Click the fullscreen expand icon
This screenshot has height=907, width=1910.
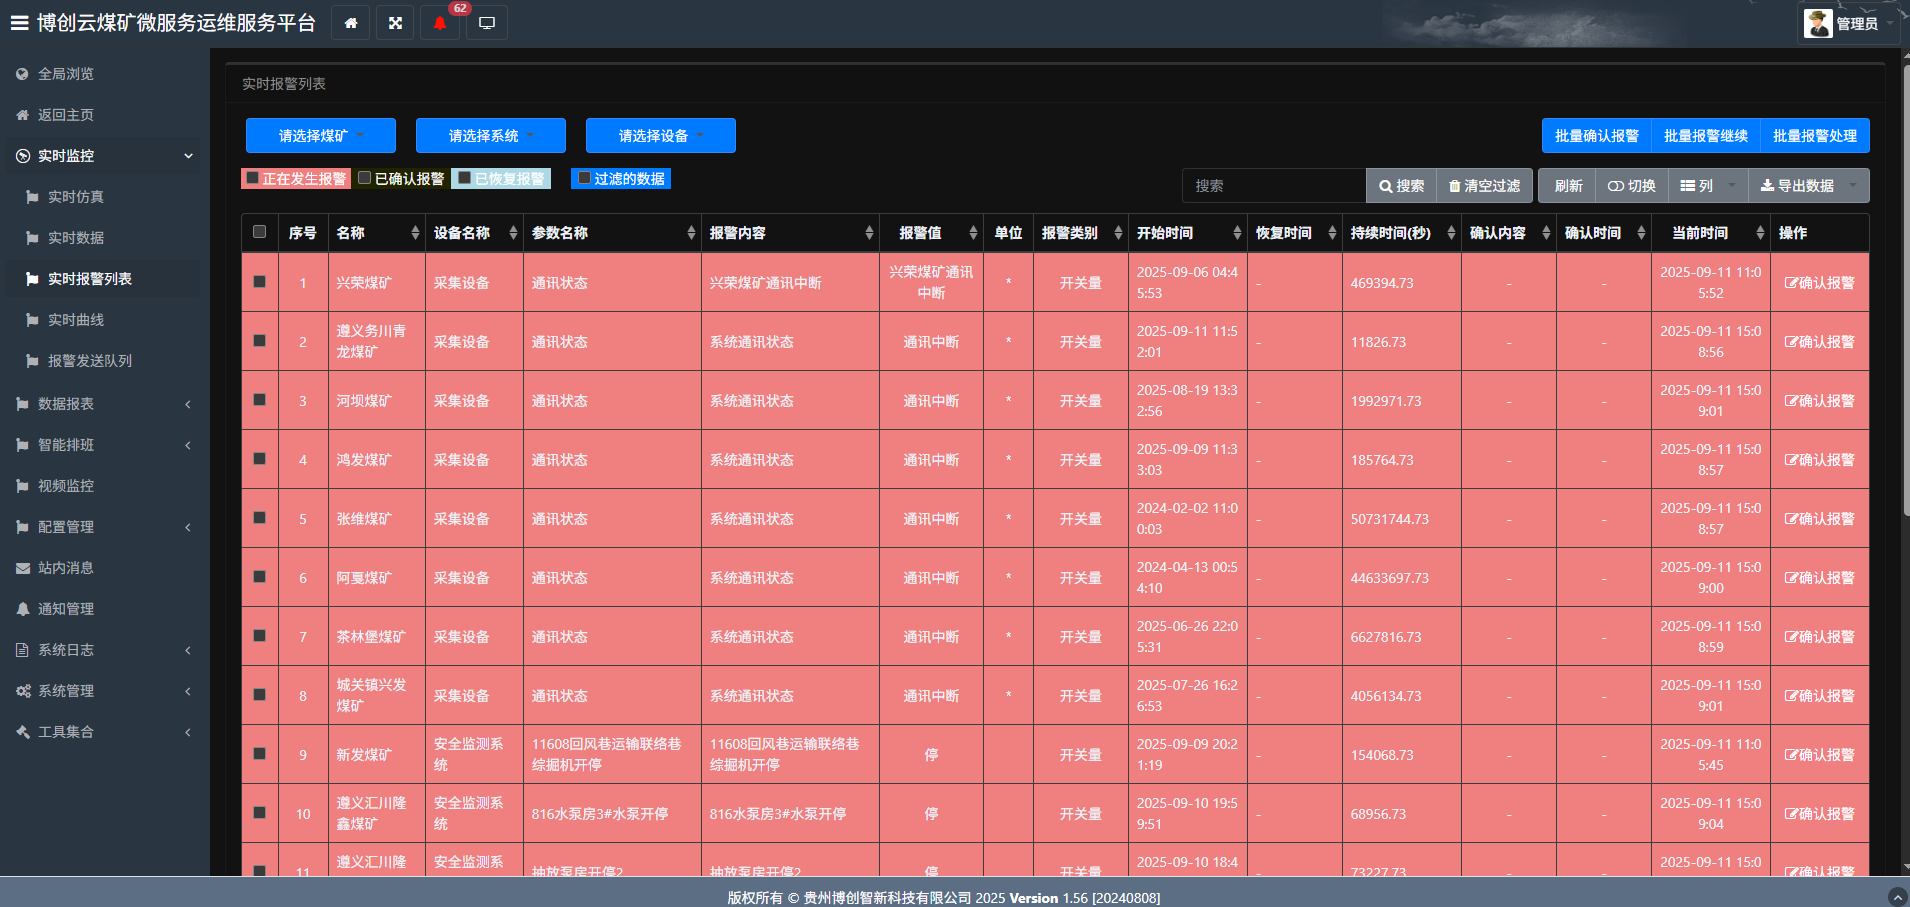pyautogui.click(x=396, y=23)
